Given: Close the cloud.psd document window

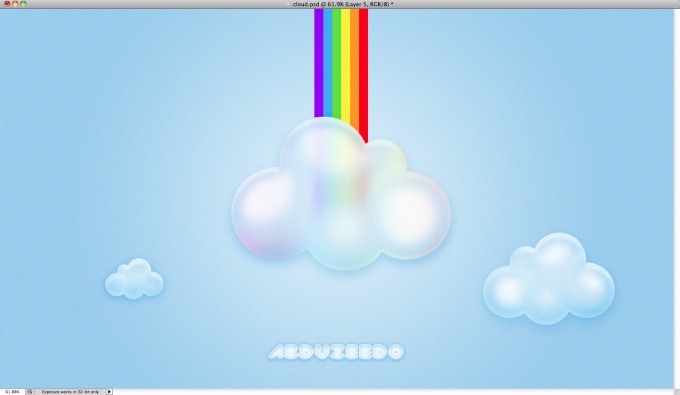Looking at the screenshot, I should (x=7, y=3).
